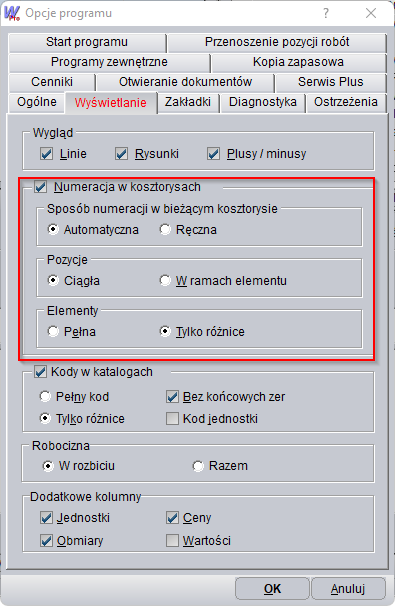Select Ciągła position numbering

(x=53, y=280)
